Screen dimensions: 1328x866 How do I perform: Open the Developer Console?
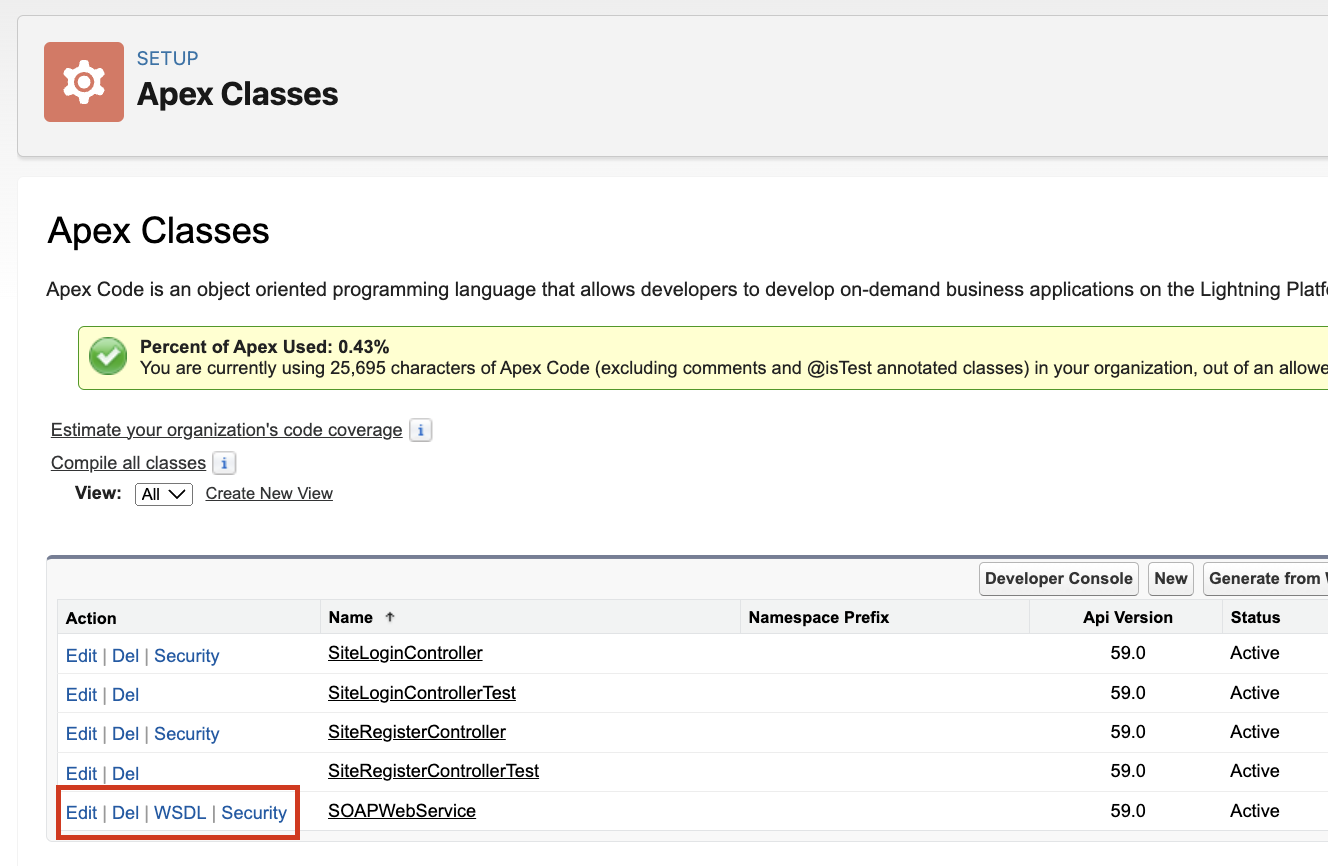(1059, 578)
